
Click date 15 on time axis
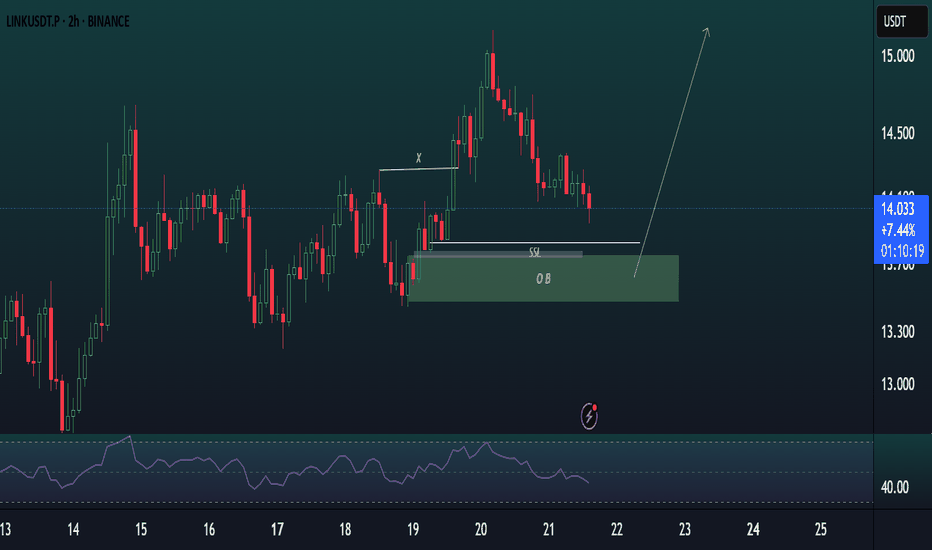[x=141, y=529]
